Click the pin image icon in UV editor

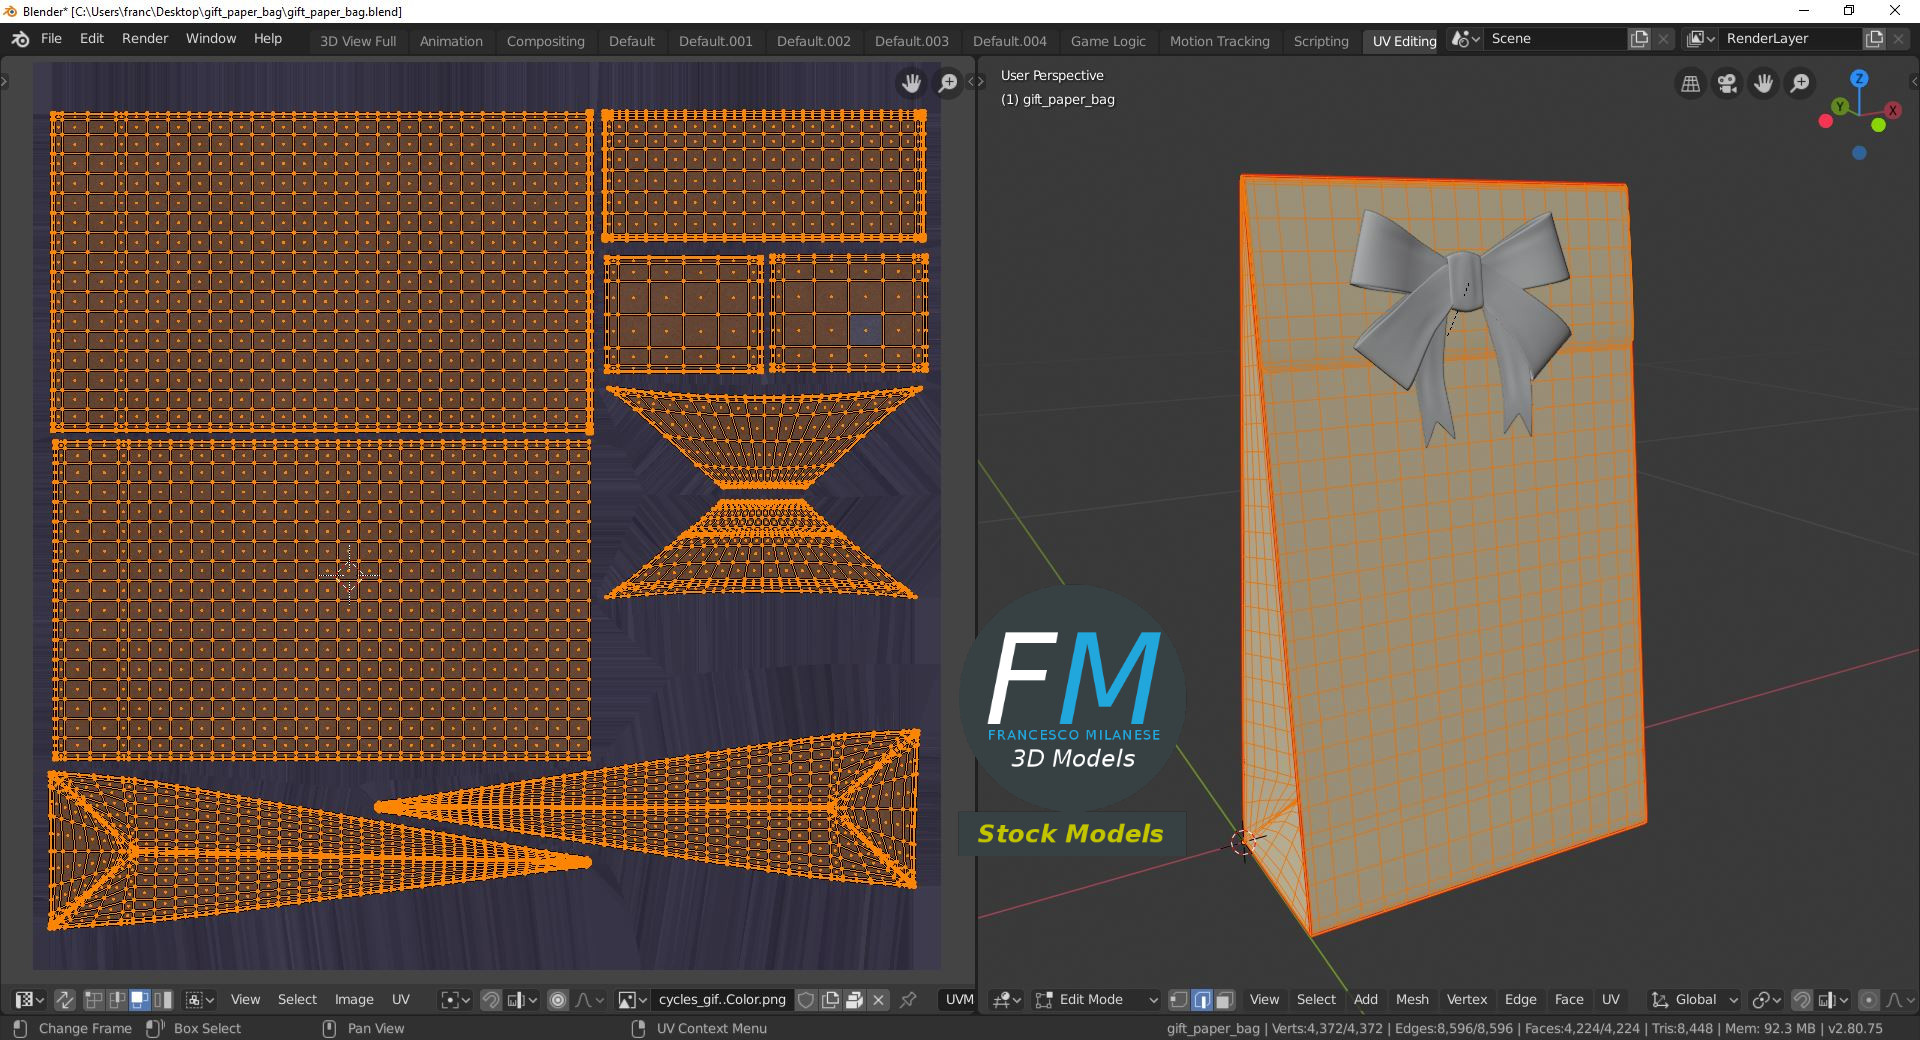(908, 1000)
